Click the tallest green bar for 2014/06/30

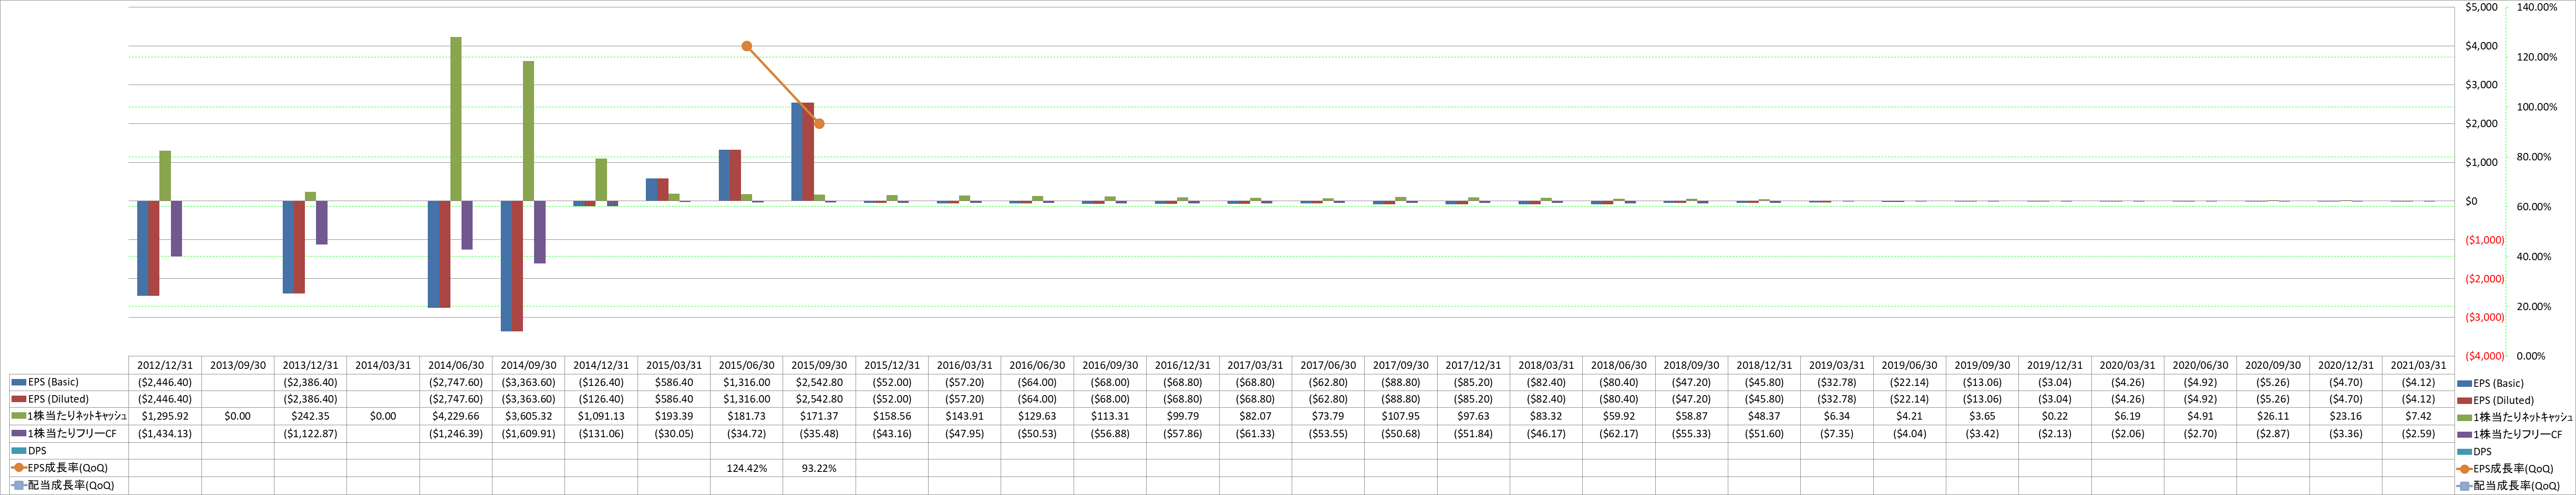click(x=456, y=119)
